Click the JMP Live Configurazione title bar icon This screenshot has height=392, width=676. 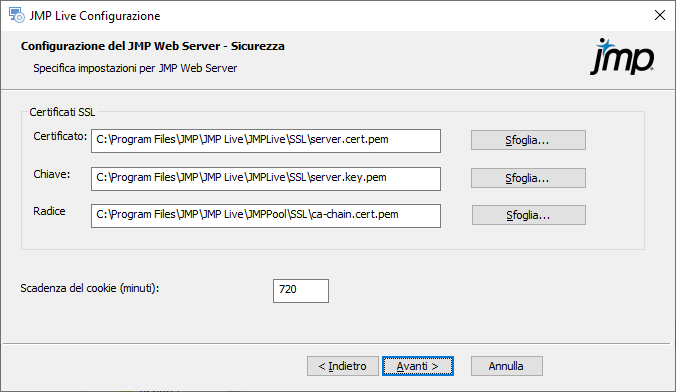17,16
